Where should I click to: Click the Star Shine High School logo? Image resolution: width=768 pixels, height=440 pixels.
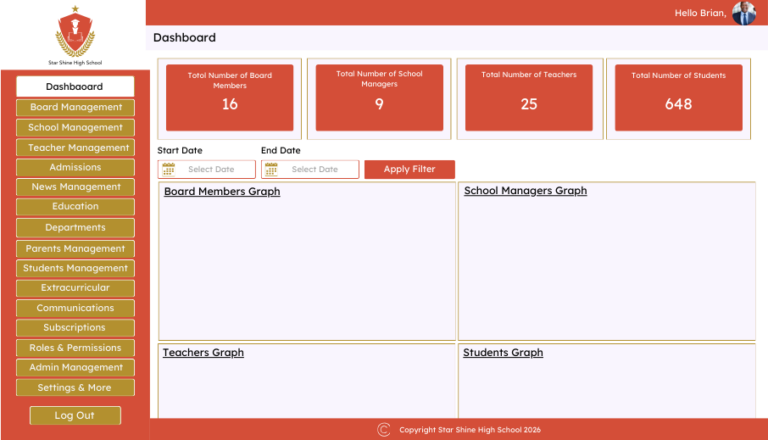[x=74, y=32]
